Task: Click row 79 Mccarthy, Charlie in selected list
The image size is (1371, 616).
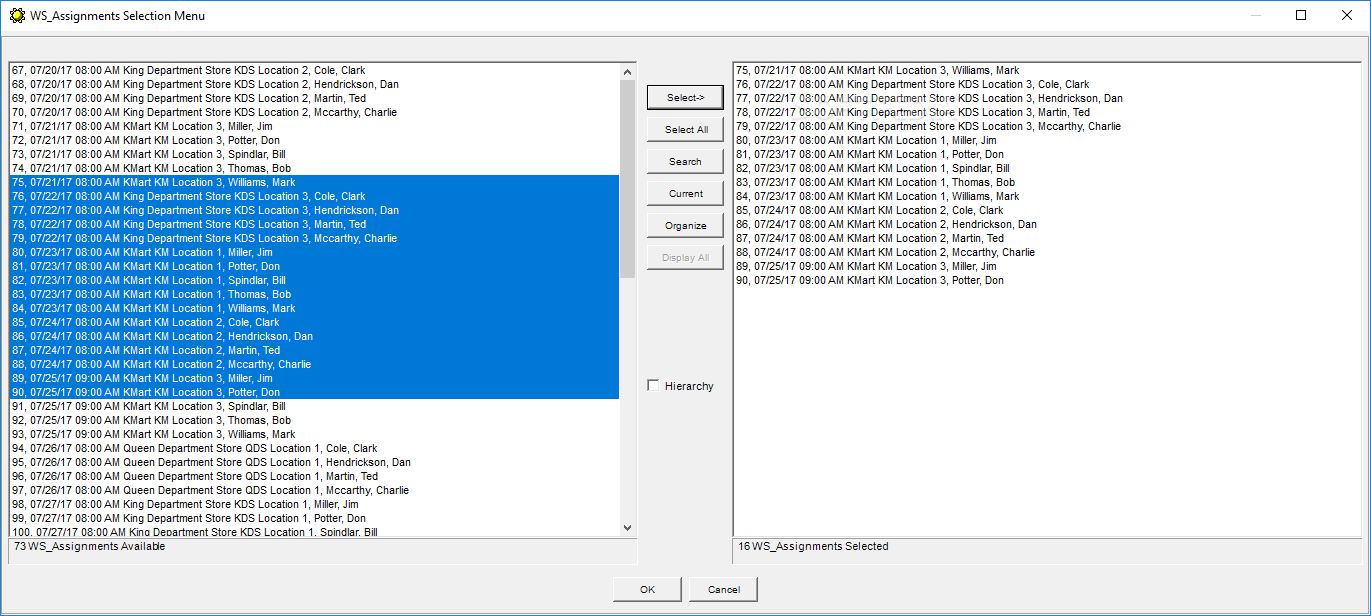Action: pyautogui.click(x=1047, y=126)
